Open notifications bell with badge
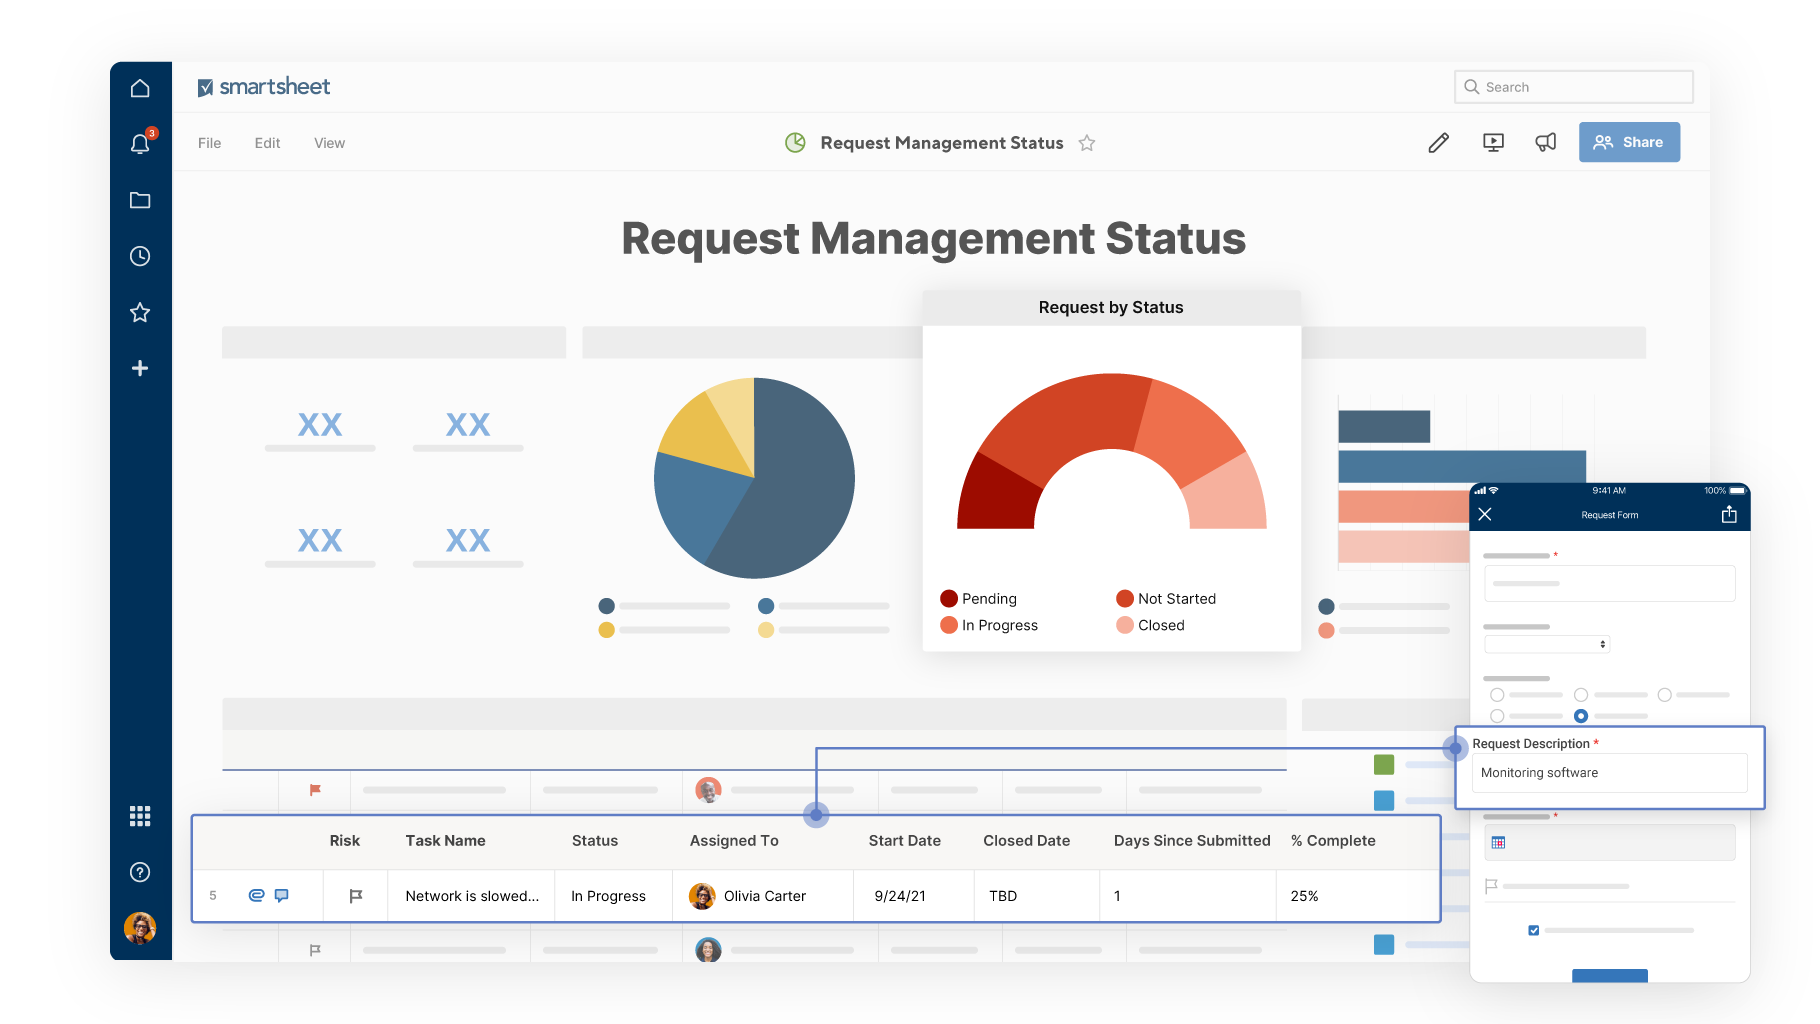The width and height of the screenshot is (1820, 1024). (140, 144)
